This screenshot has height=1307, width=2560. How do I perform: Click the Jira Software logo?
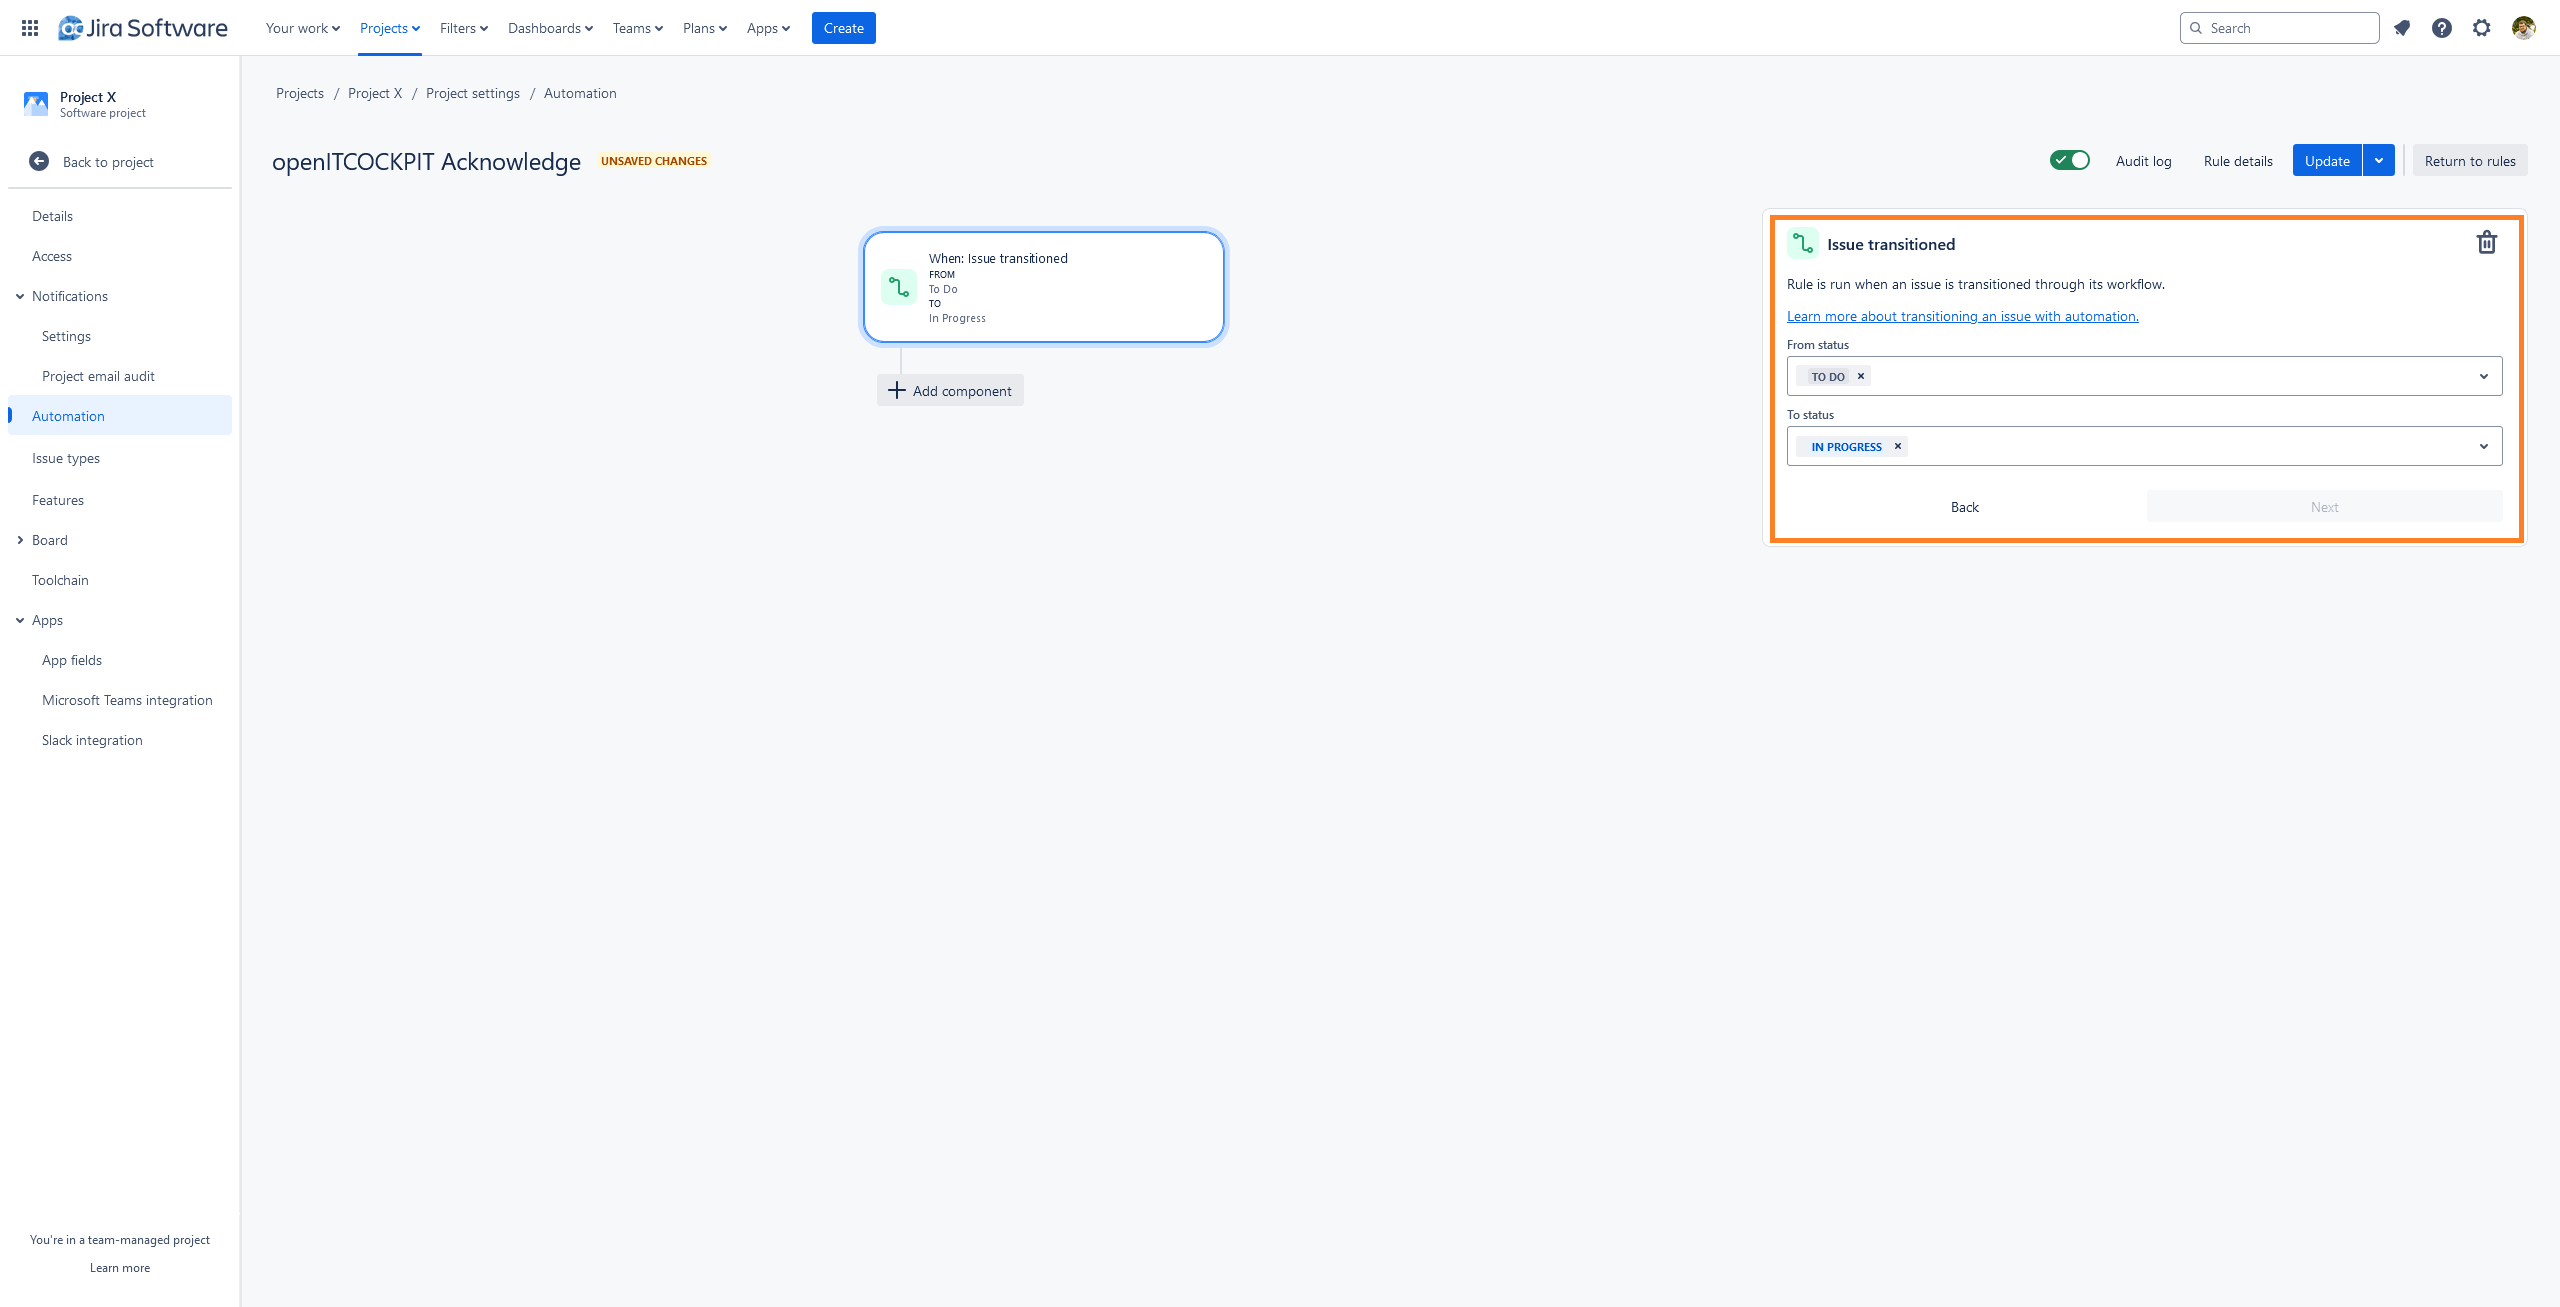pyautogui.click(x=143, y=28)
